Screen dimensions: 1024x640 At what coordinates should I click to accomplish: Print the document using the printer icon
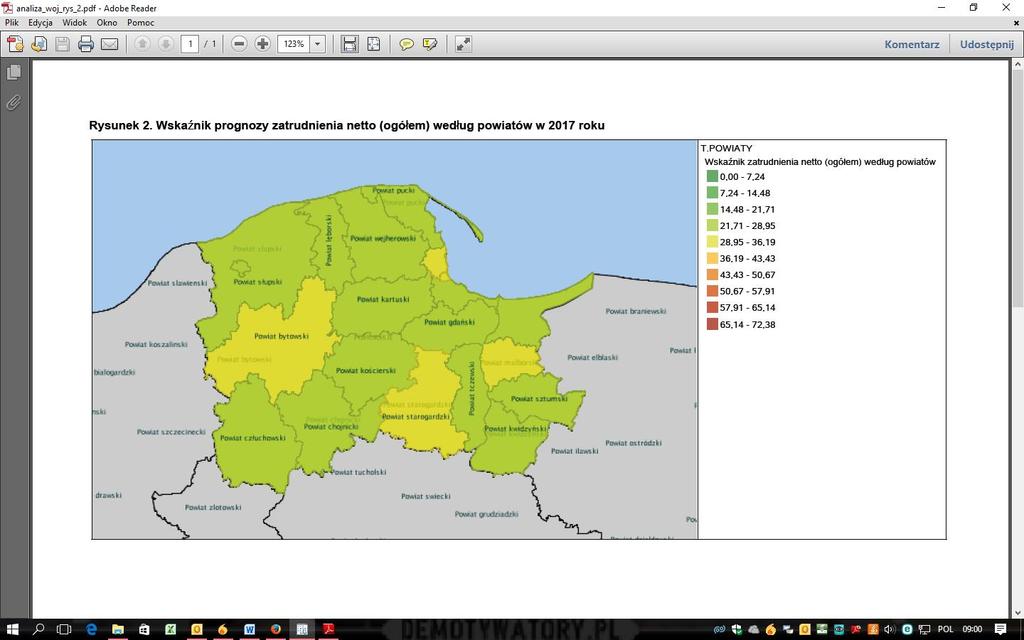pyautogui.click(x=86, y=44)
